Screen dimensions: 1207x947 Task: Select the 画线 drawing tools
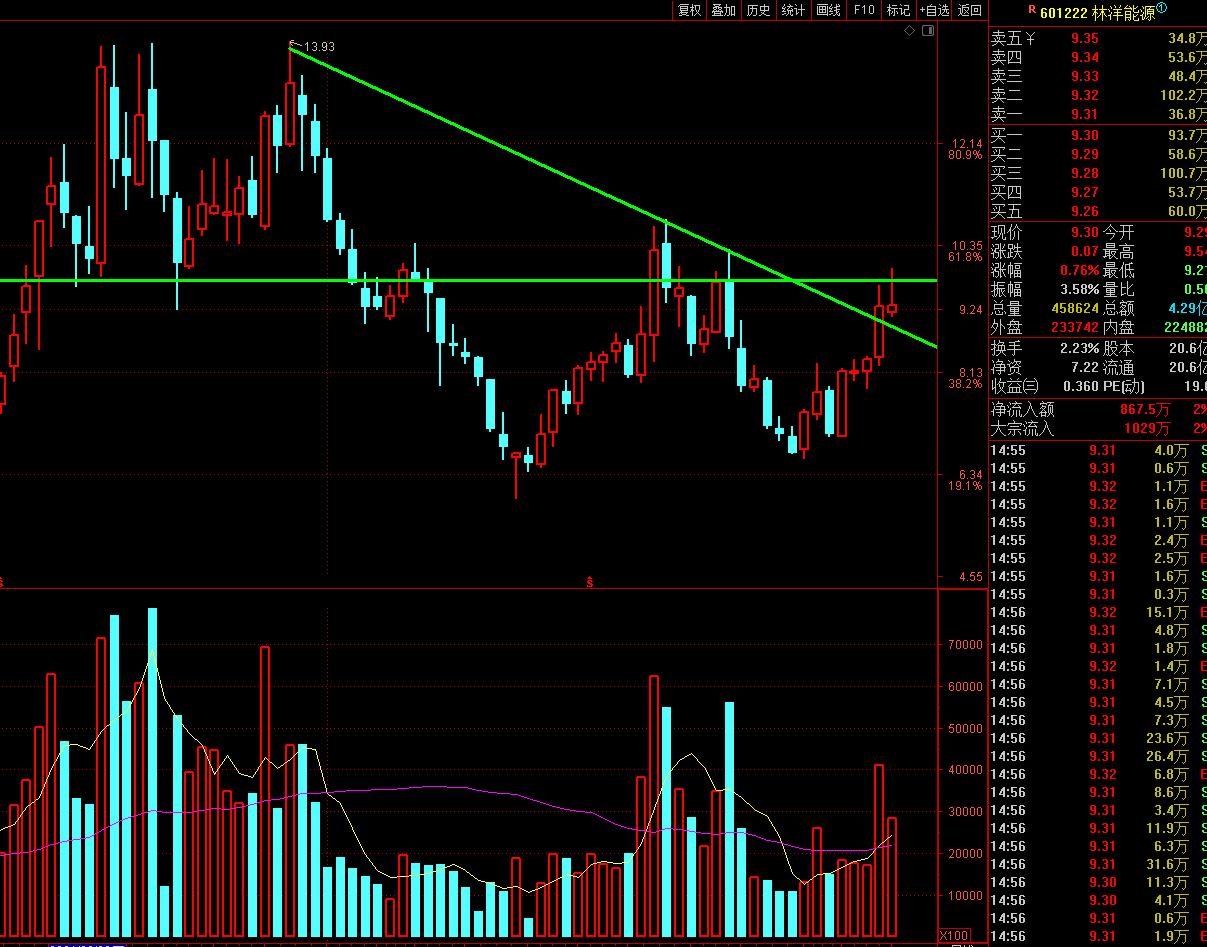tap(828, 10)
